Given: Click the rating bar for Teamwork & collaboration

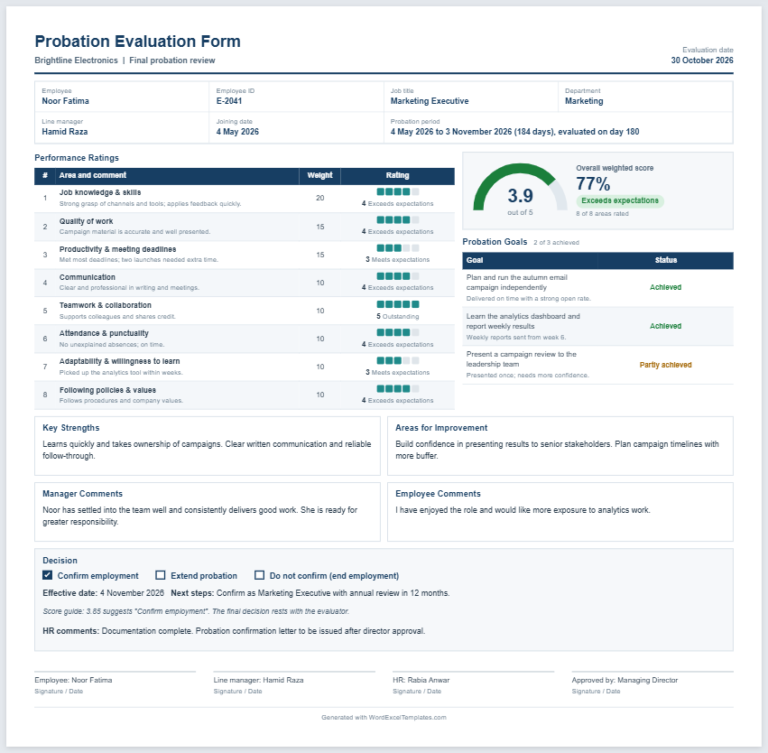Looking at the screenshot, I should pyautogui.click(x=398, y=304).
